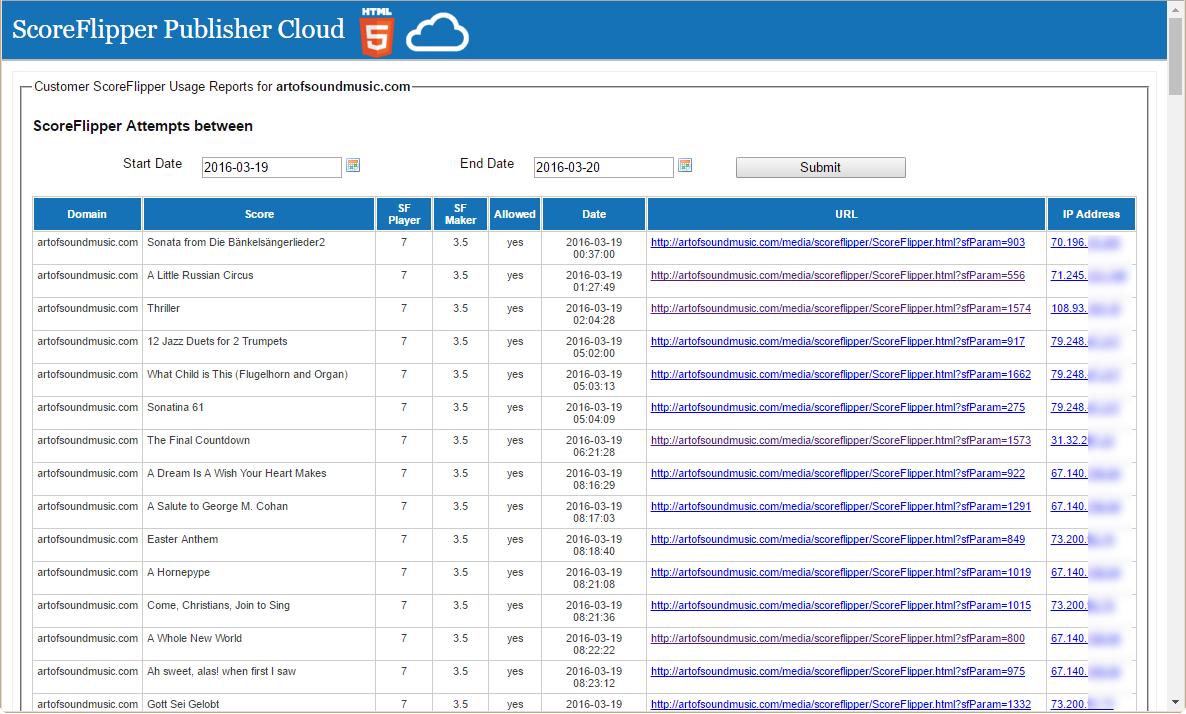1186x714 pixels.
Task: Click the cloud logo in the header
Action: 437,33
